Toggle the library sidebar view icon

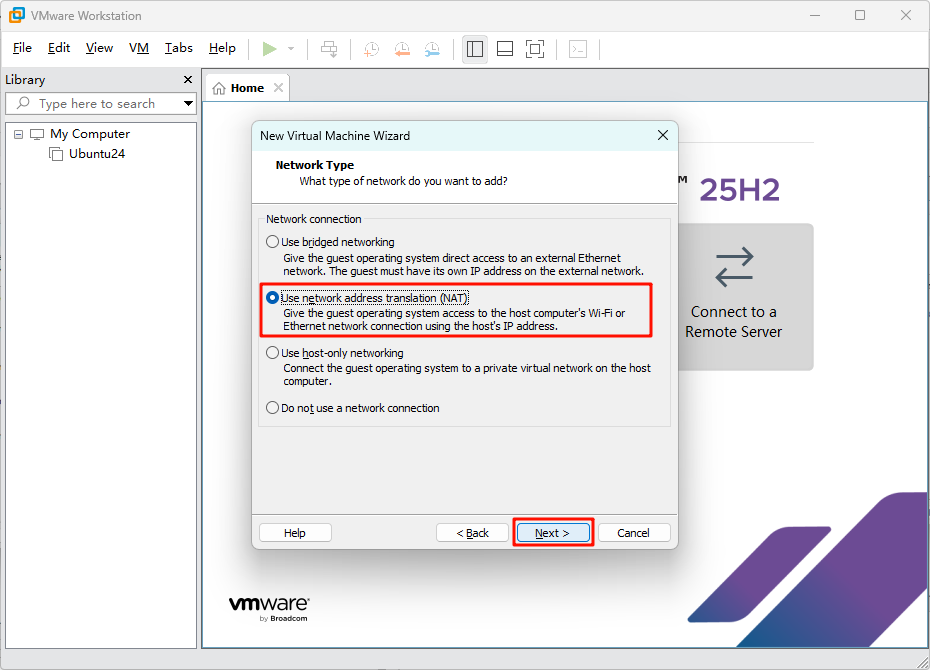(x=474, y=49)
